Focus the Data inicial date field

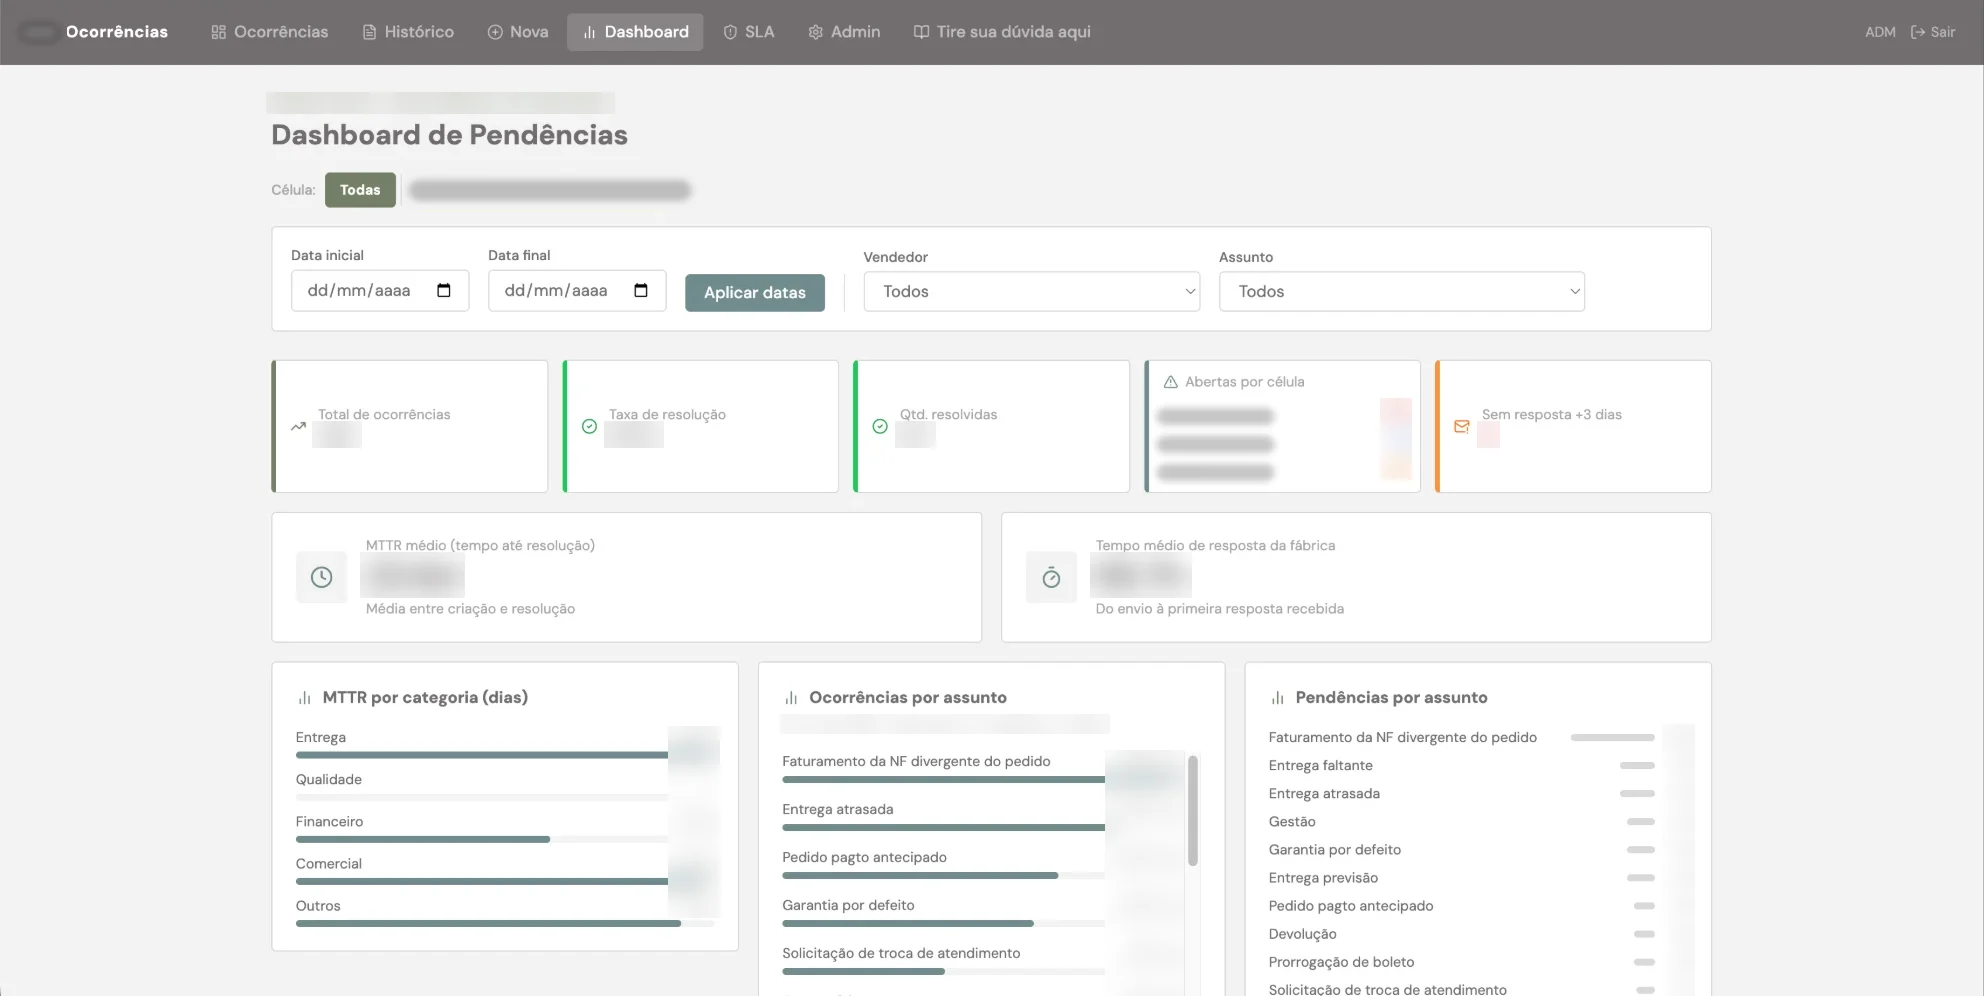pos(380,291)
